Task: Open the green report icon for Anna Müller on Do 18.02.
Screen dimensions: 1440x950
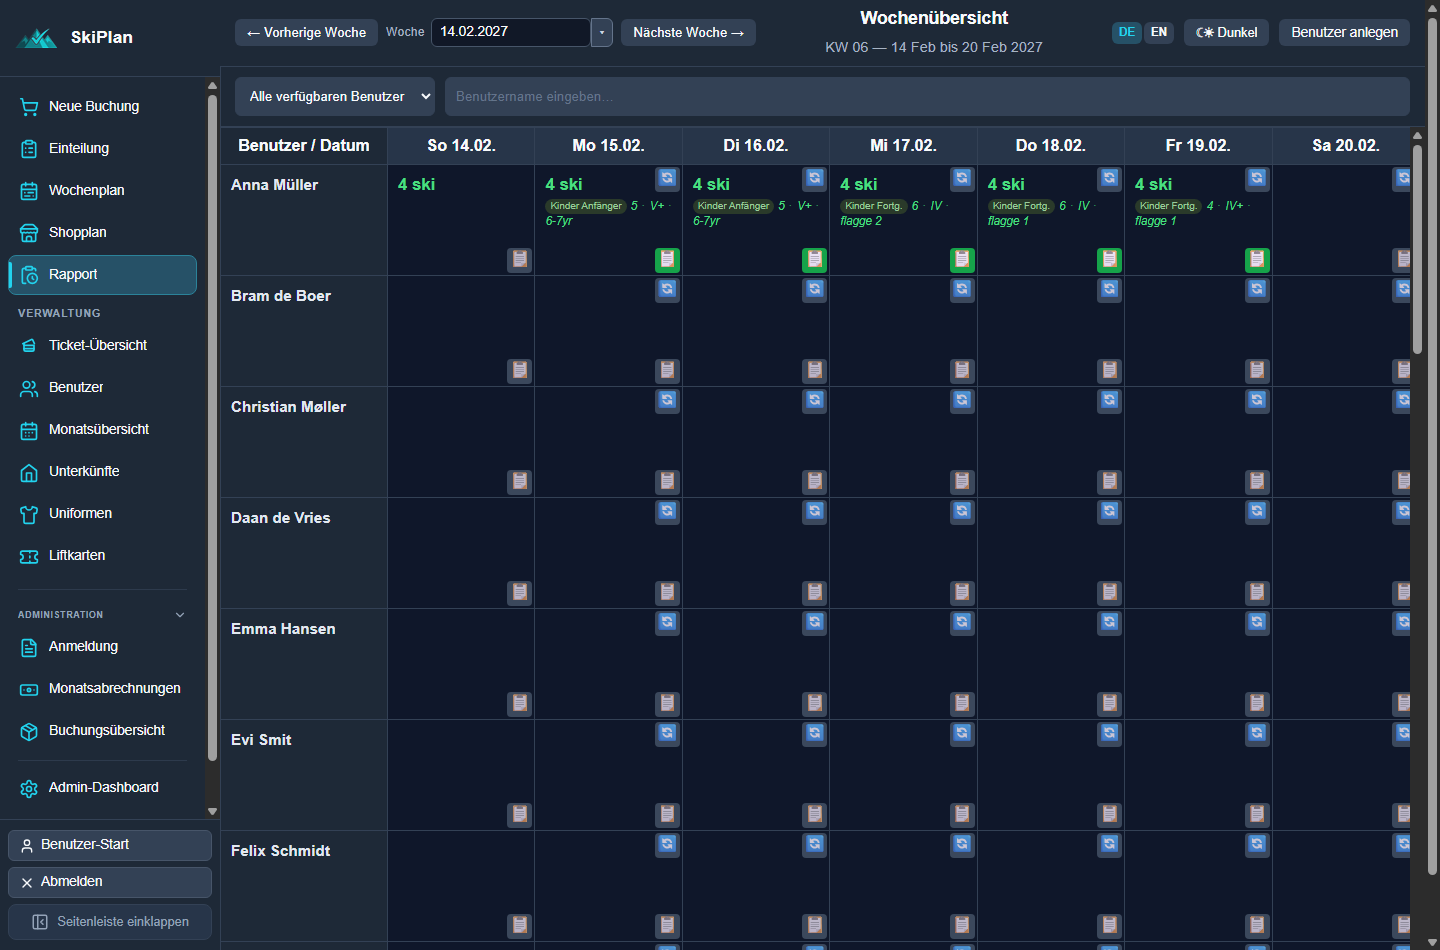Action: [x=1109, y=260]
